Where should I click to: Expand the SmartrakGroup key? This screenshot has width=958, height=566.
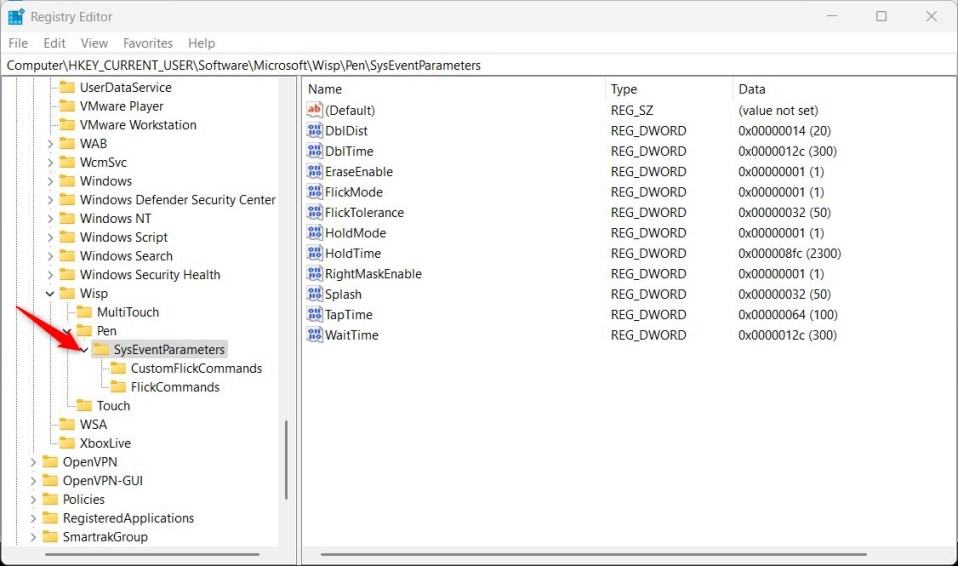click(x=33, y=537)
